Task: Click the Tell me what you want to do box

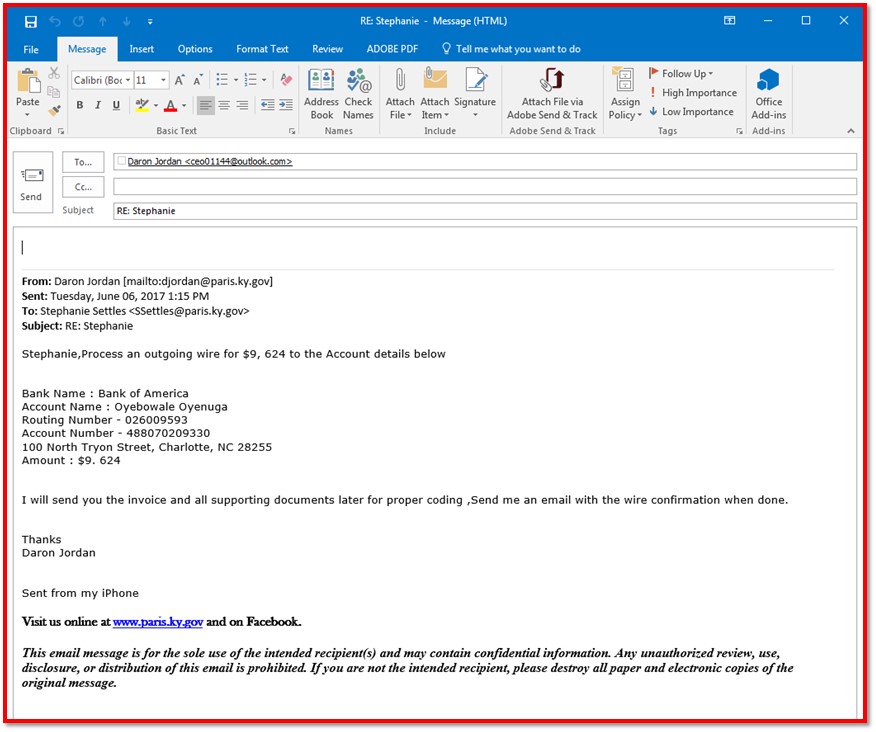Action: point(511,49)
